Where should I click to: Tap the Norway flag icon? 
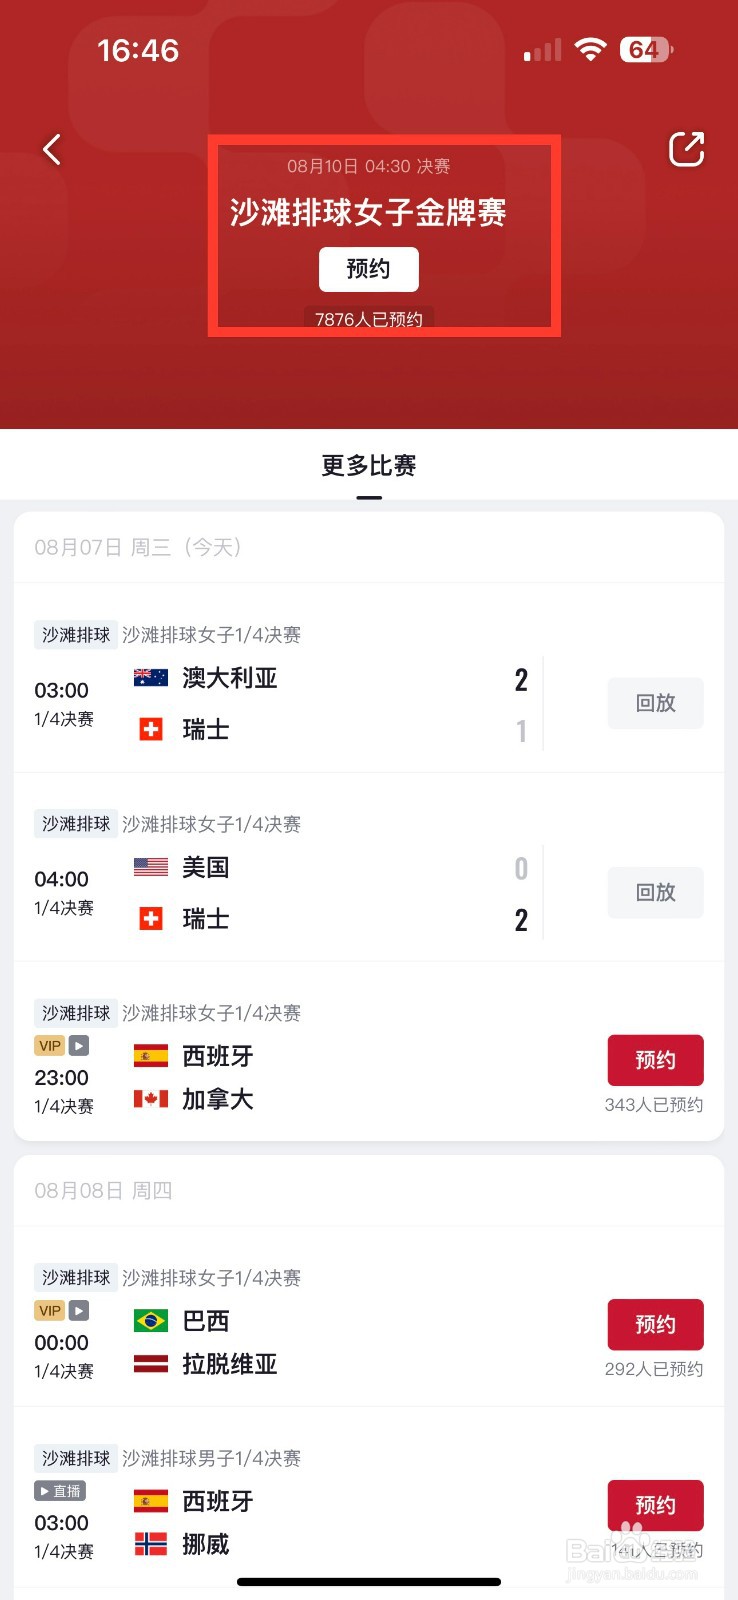[x=151, y=1545]
